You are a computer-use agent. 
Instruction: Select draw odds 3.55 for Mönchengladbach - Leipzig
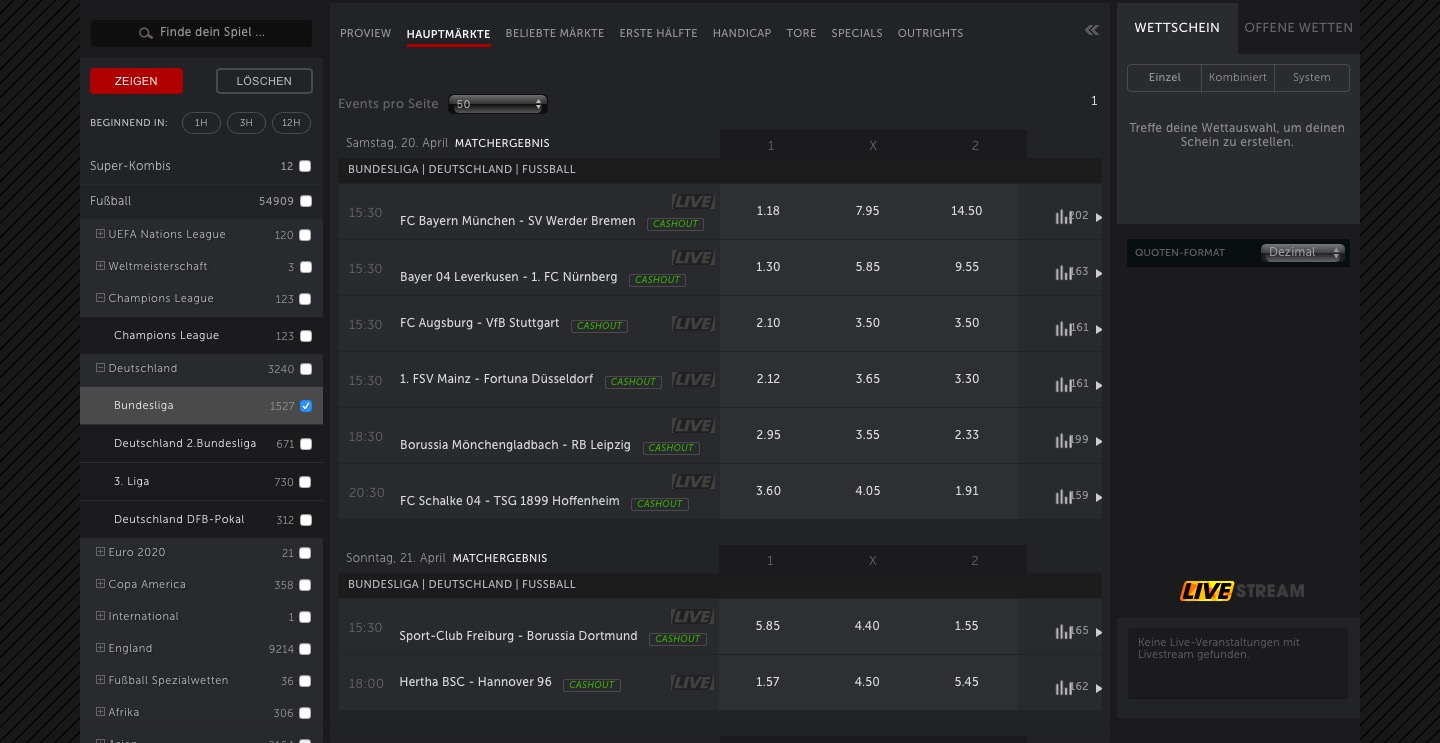868,435
